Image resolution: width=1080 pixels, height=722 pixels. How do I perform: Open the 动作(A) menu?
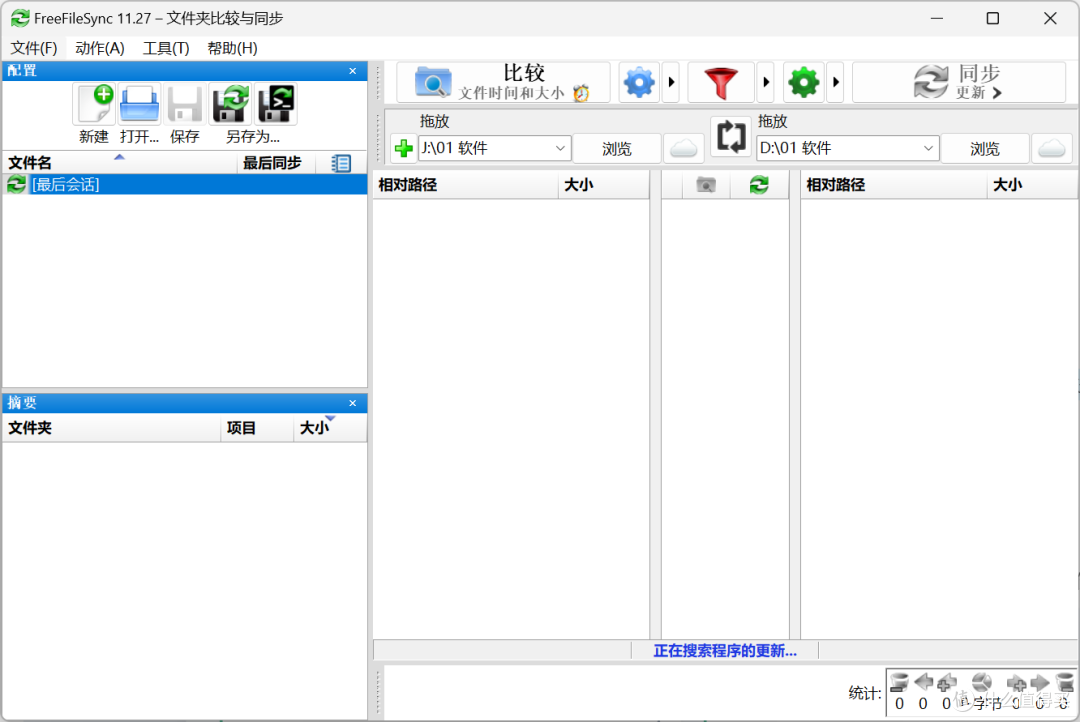pyautogui.click(x=99, y=47)
